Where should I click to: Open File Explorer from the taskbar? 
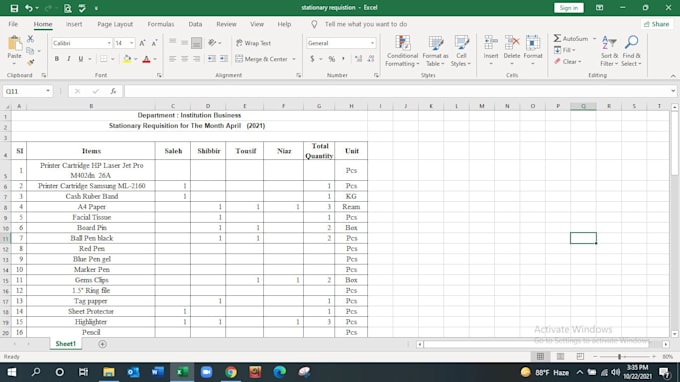[108, 372]
